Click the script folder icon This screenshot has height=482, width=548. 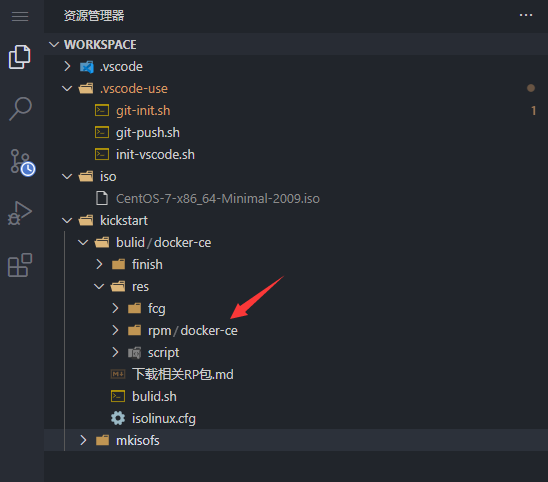(135, 353)
